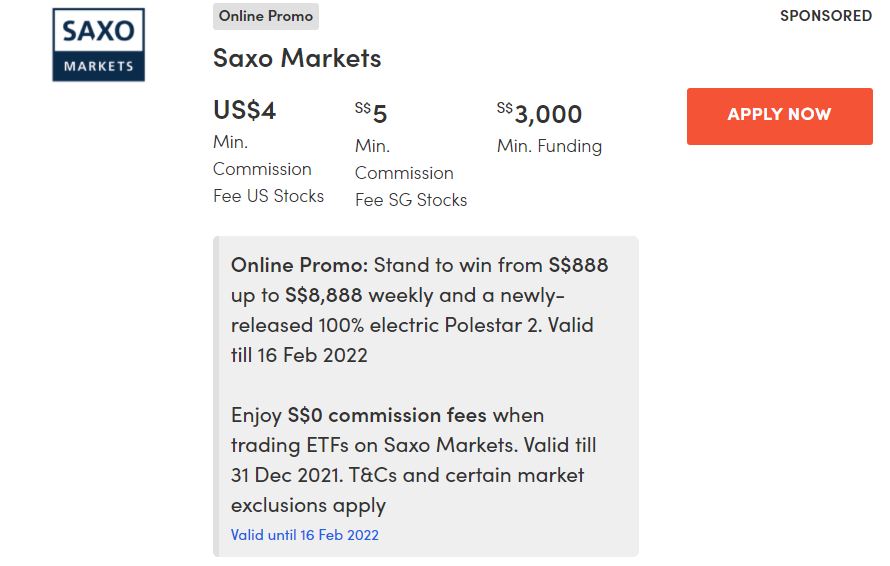Screen dimensions: 890x566
Task: Click the Online Promo badge
Action: [265, 16]
